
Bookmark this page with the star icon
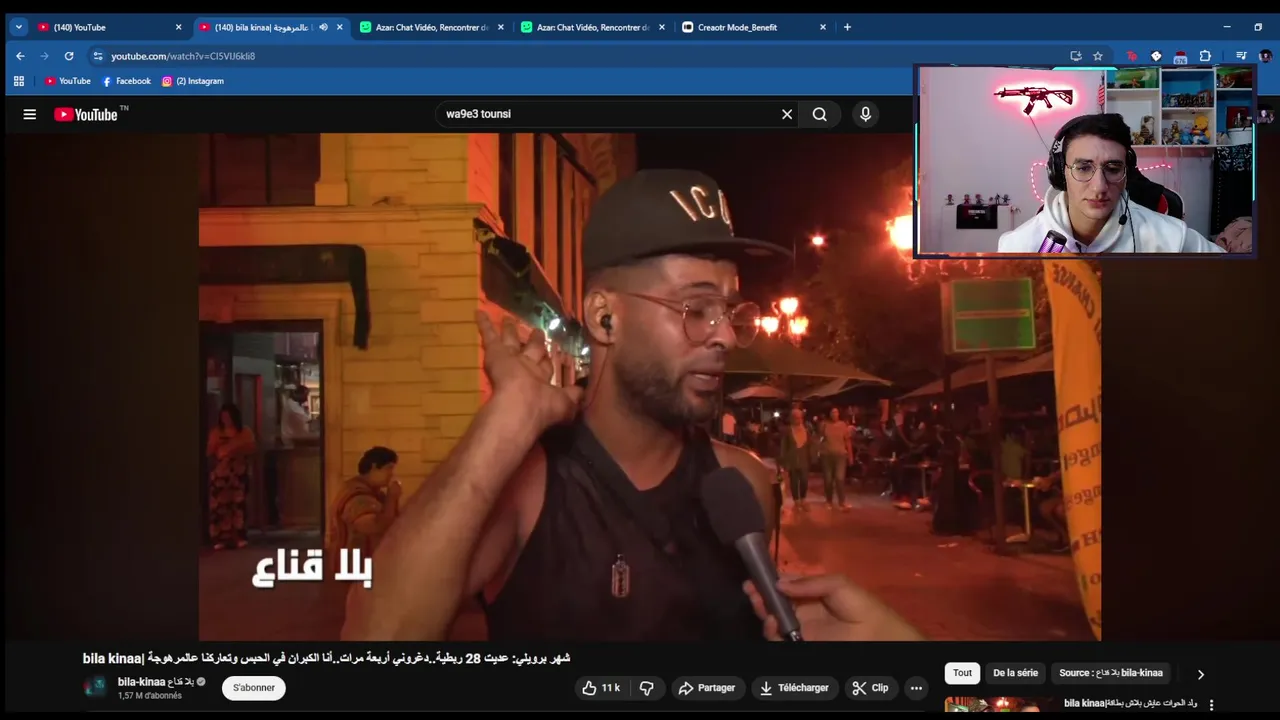[1098, 56]
